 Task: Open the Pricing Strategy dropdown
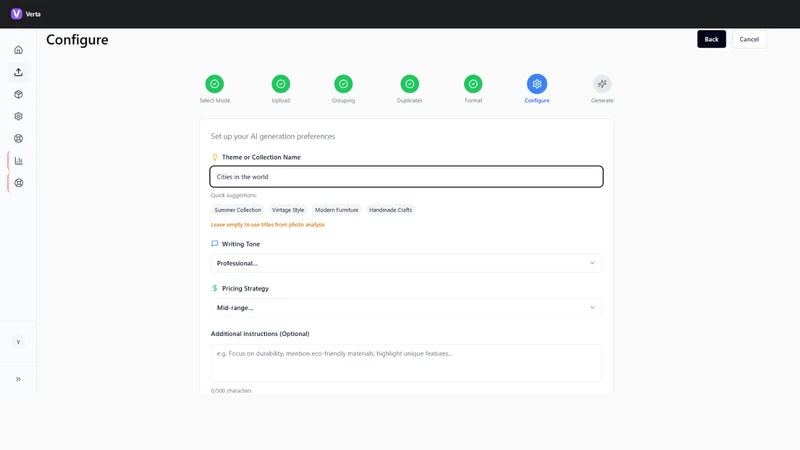[x=406, y=308]
